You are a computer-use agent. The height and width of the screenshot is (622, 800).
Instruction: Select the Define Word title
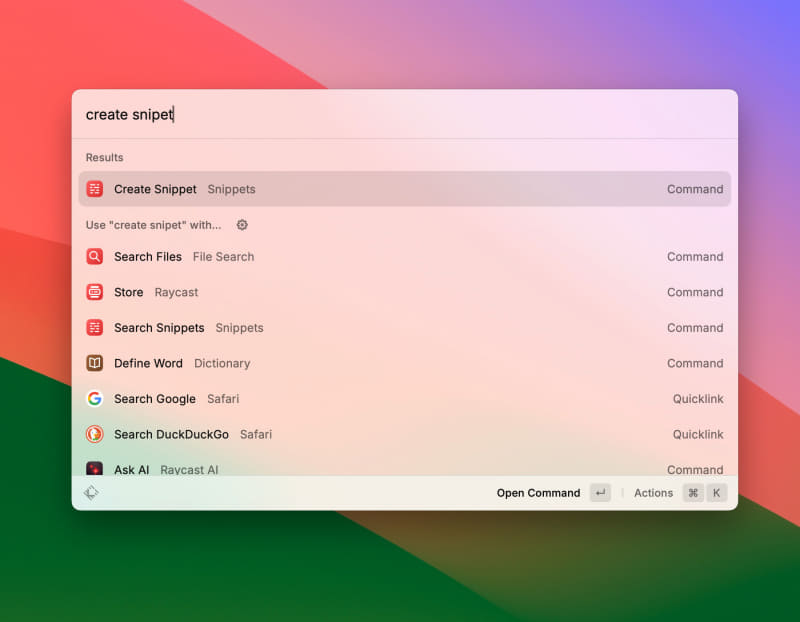tap(148, 363)
